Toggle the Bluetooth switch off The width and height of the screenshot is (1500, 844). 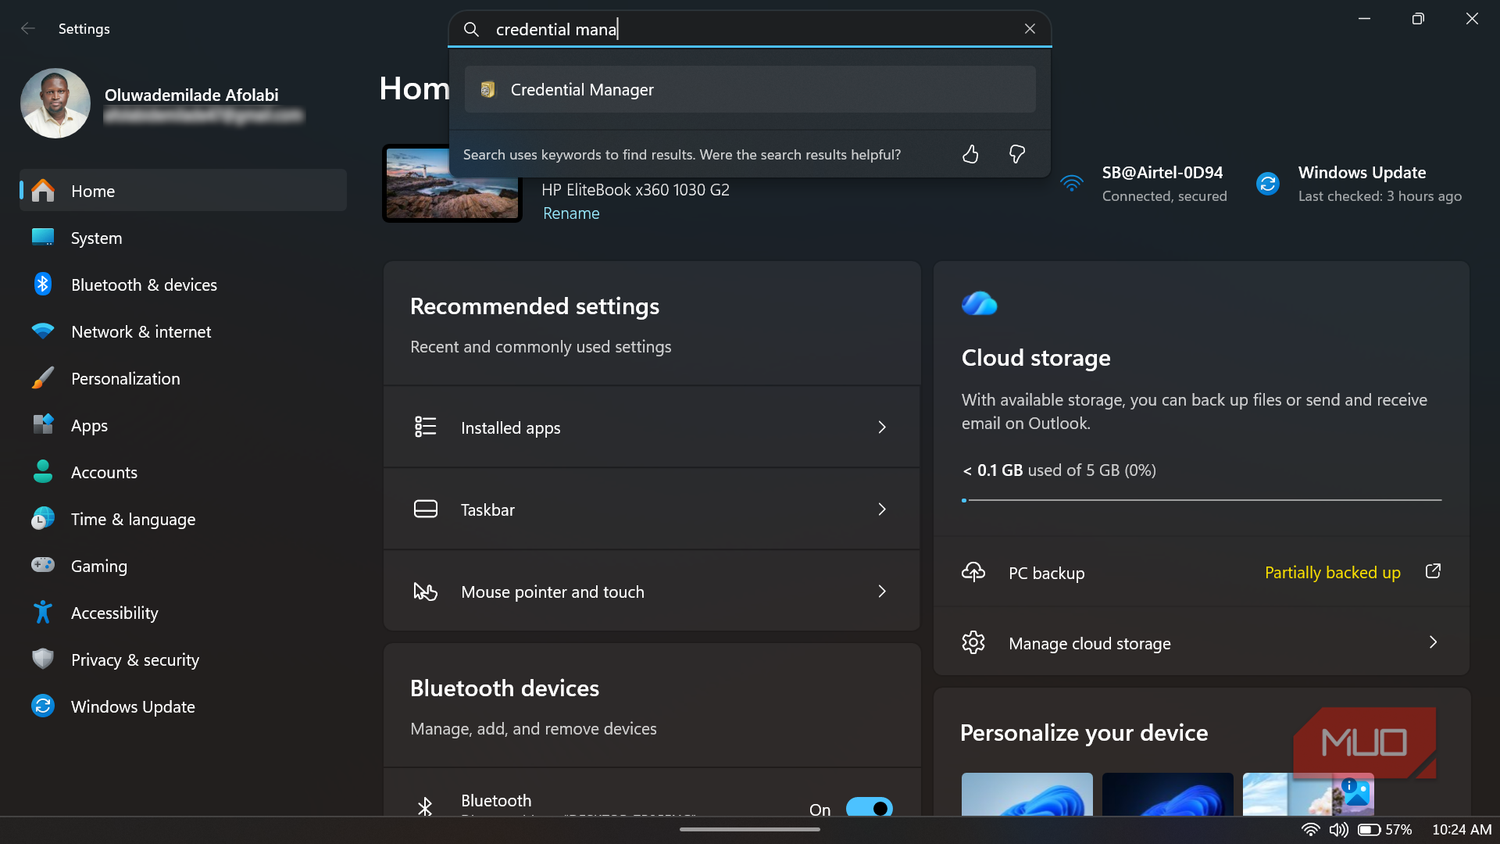(x=870, y=808)
